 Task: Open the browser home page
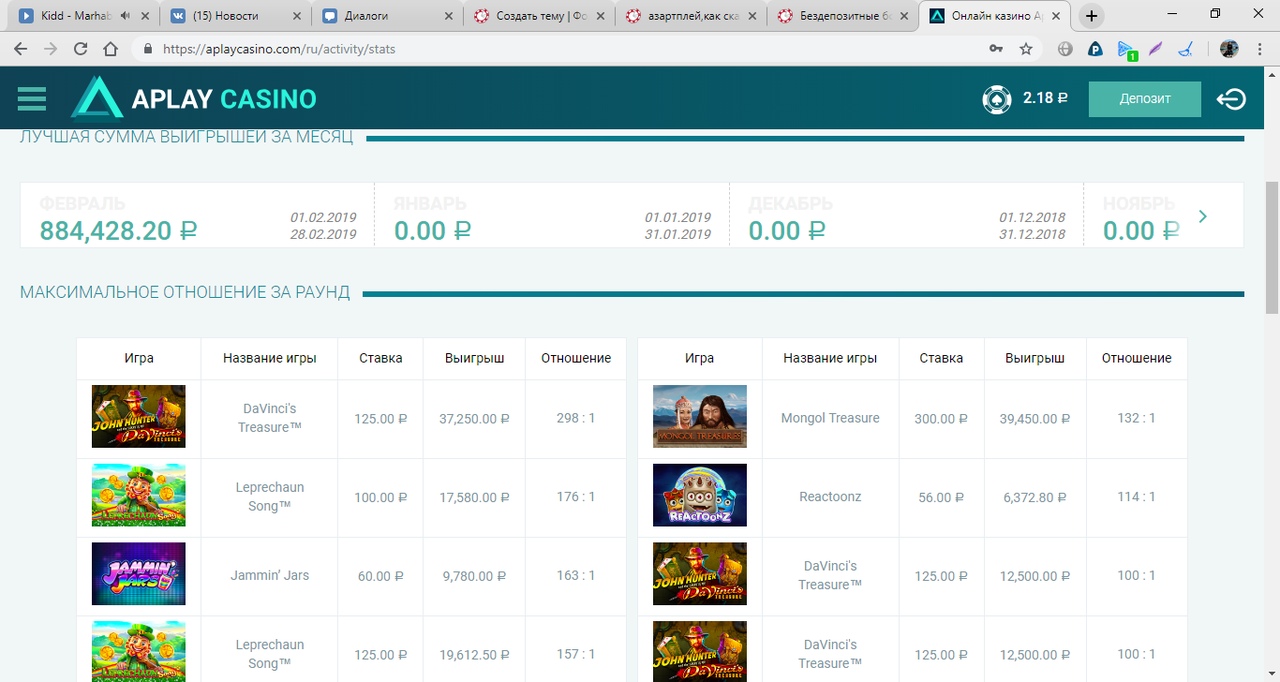[110, 48]
